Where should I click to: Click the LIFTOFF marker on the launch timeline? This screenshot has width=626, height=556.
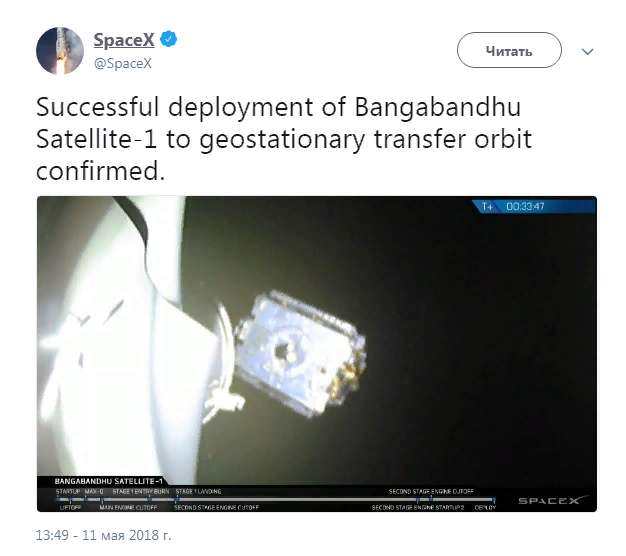[70, 507]
